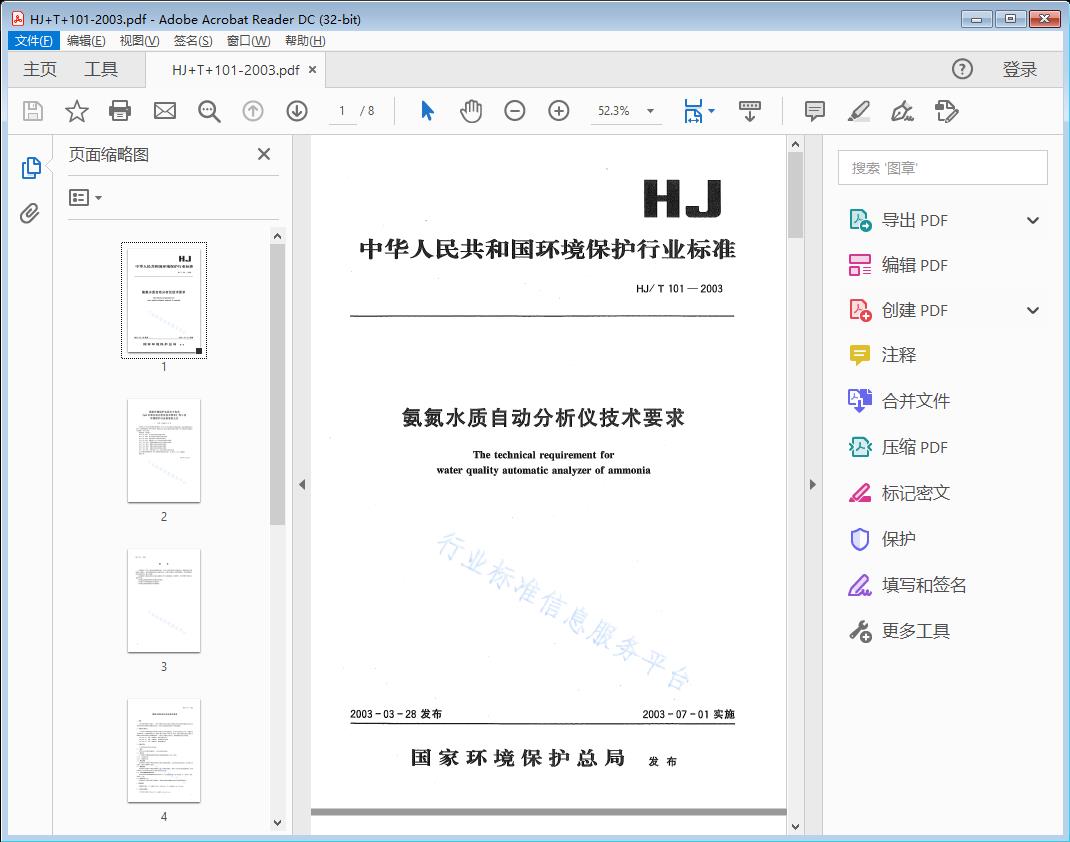Open the 页面缩略图 options dropdown
1070x842 pixels.
point(82,197)
